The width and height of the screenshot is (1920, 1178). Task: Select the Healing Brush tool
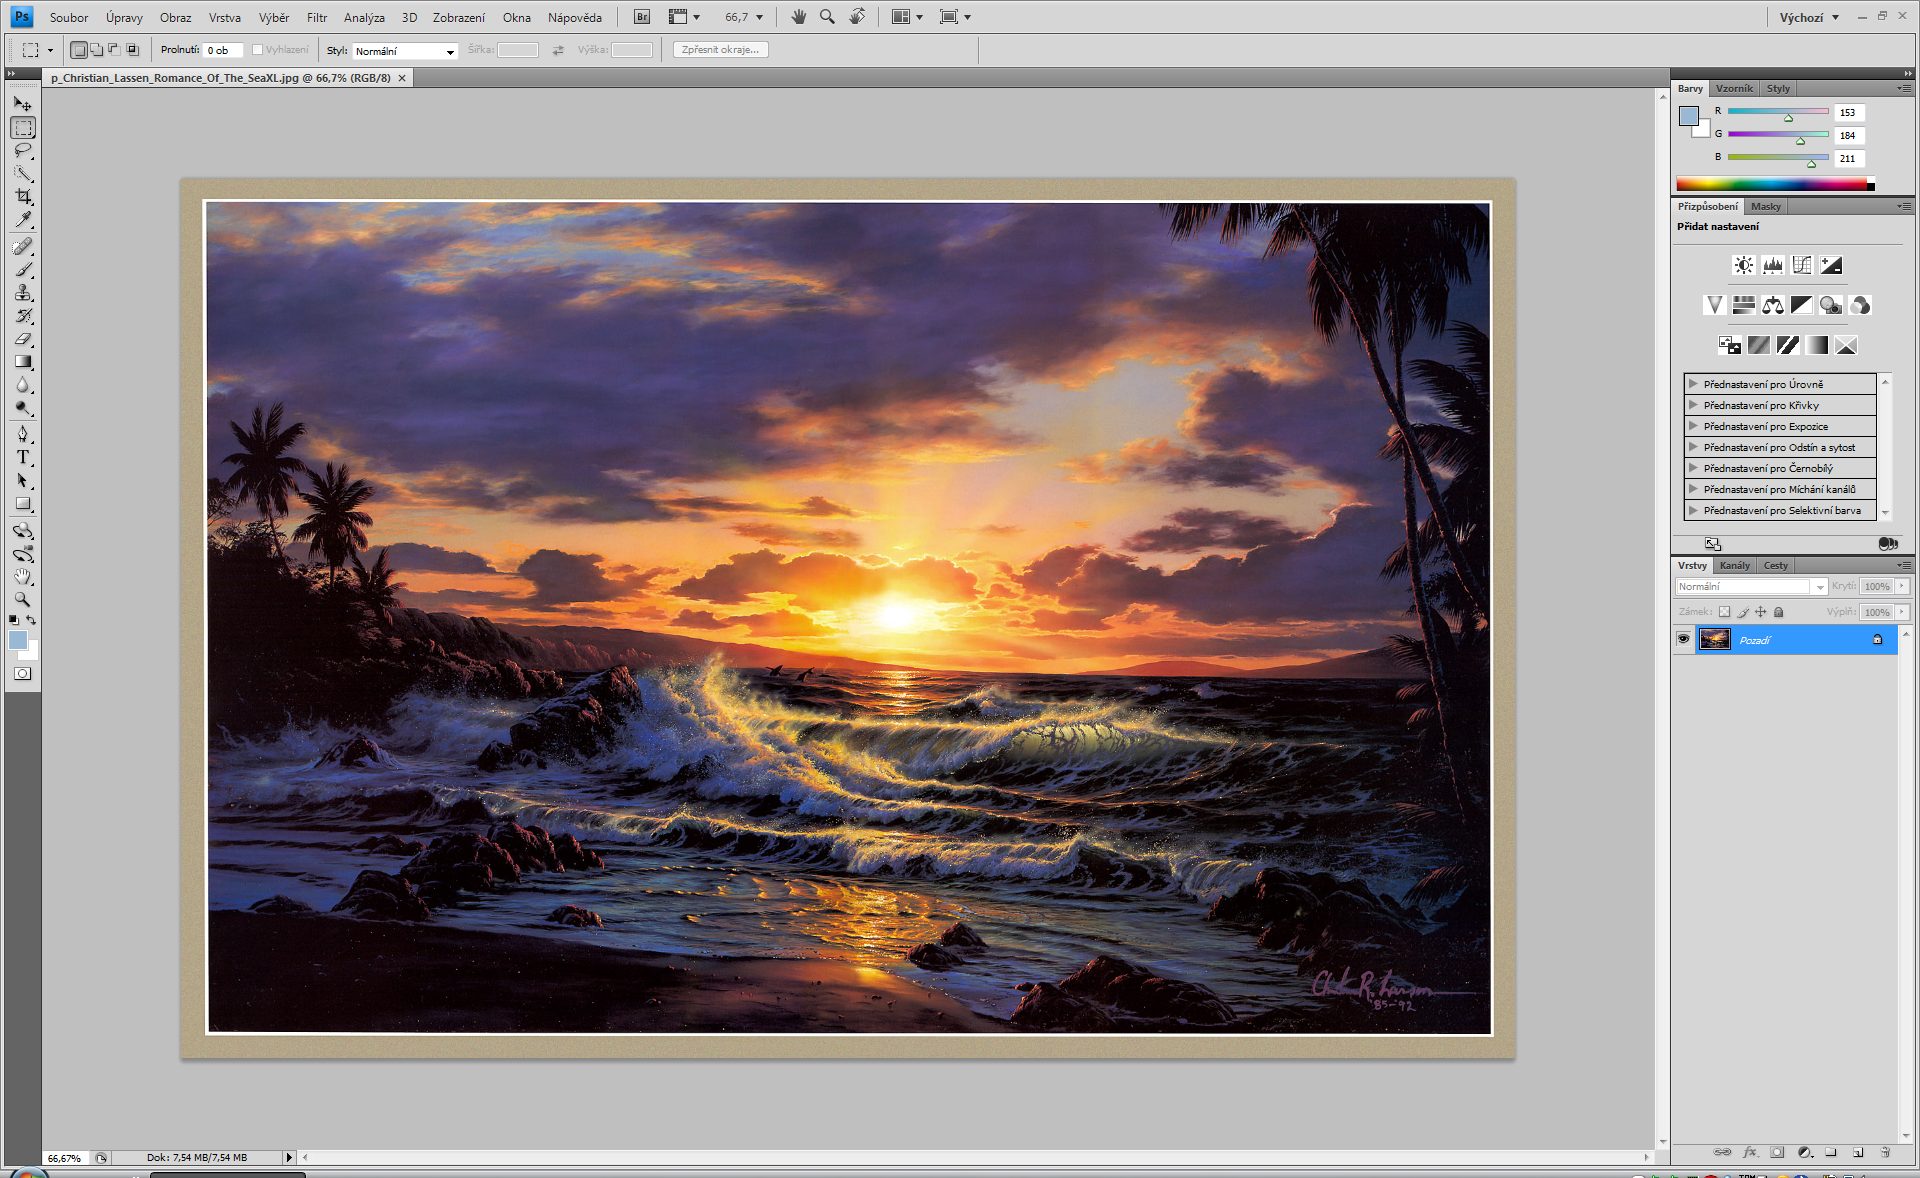point(23,246)
